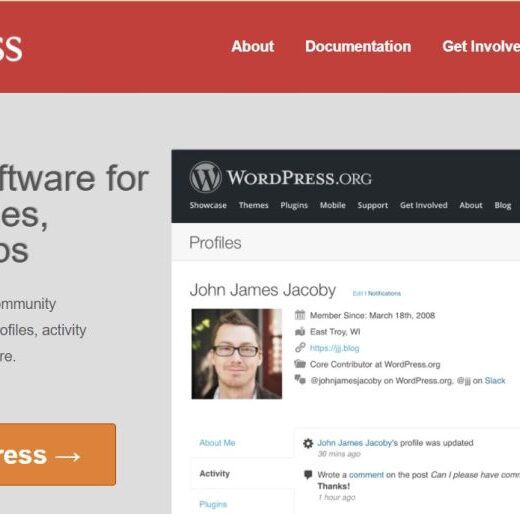The image size is (520, 514).
Task: Click Member Since: March 18th, 2008 text
Action: (x=372, y=315)
